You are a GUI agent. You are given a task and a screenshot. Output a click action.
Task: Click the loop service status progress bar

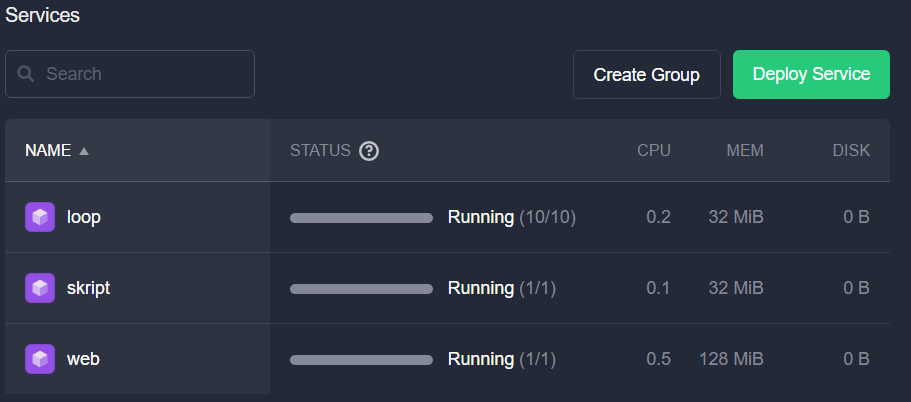point(361,218)
